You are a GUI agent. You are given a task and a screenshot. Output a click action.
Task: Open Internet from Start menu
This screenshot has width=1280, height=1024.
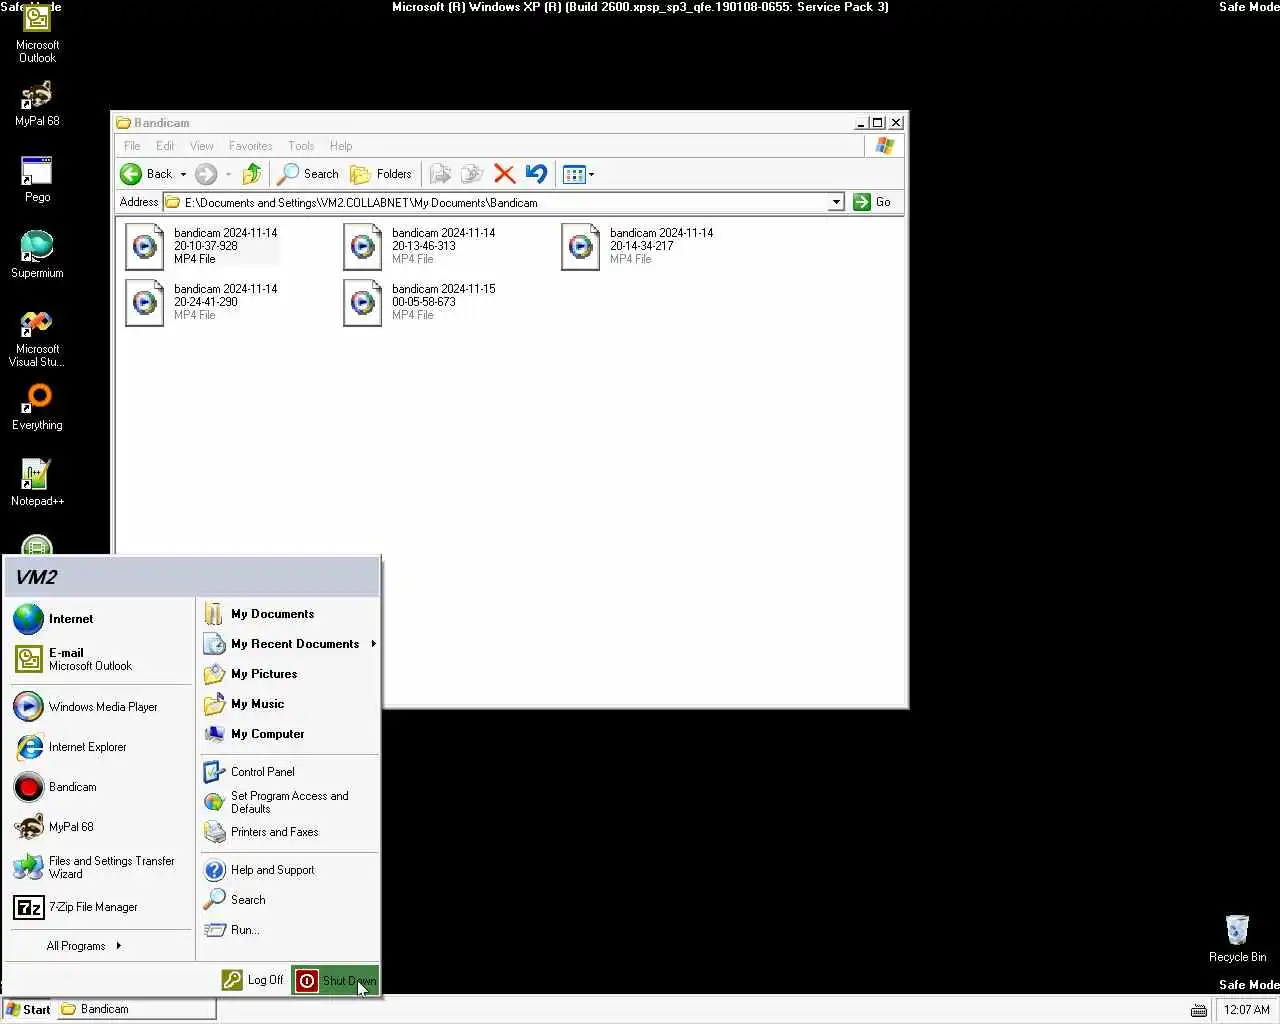(x=100, y=619)
